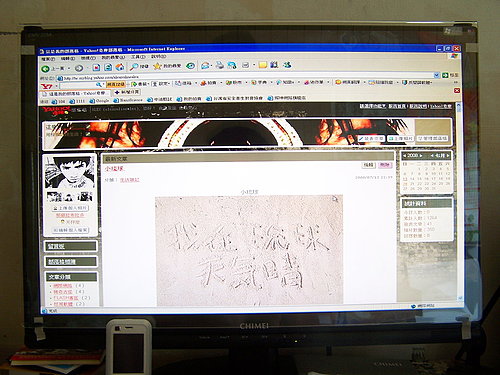Click the new tab button with plus

tap(127, 92)
